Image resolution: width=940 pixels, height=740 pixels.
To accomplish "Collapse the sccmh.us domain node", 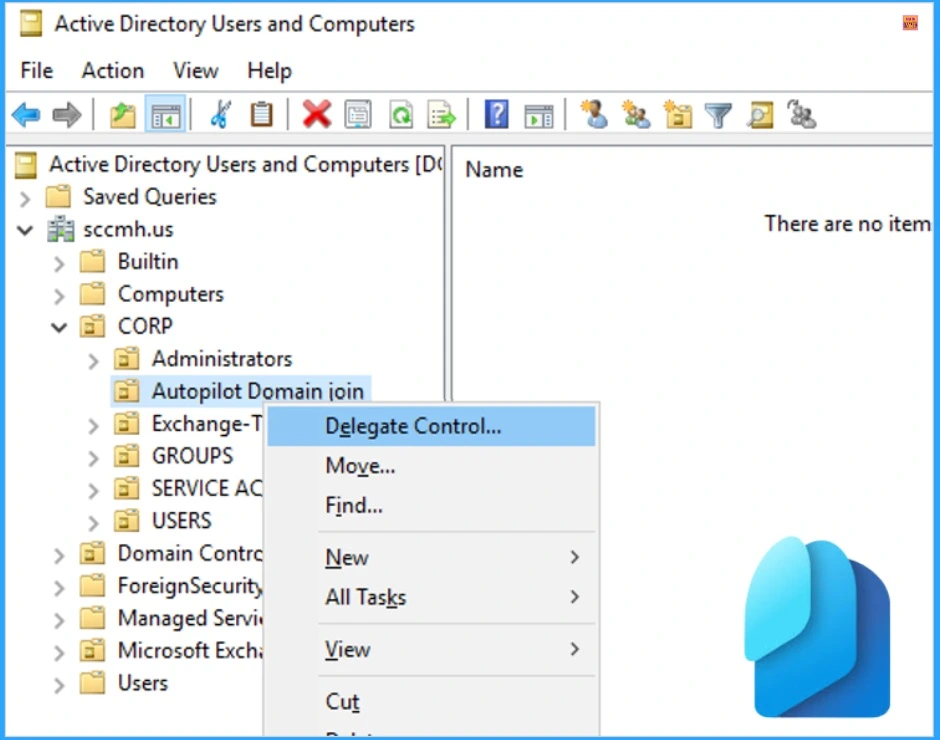I will coord(25,230).
